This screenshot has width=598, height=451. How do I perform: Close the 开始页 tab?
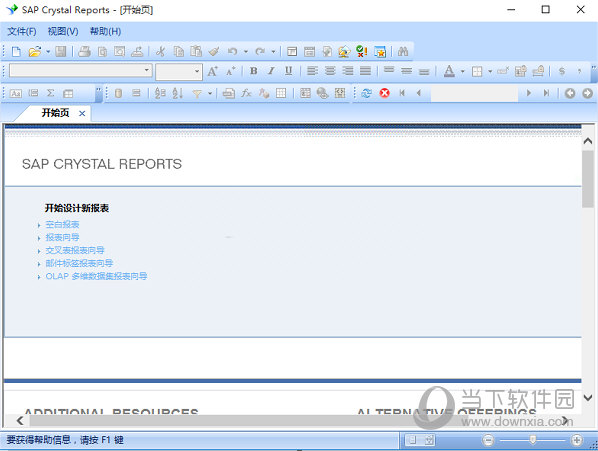point(82,113)
